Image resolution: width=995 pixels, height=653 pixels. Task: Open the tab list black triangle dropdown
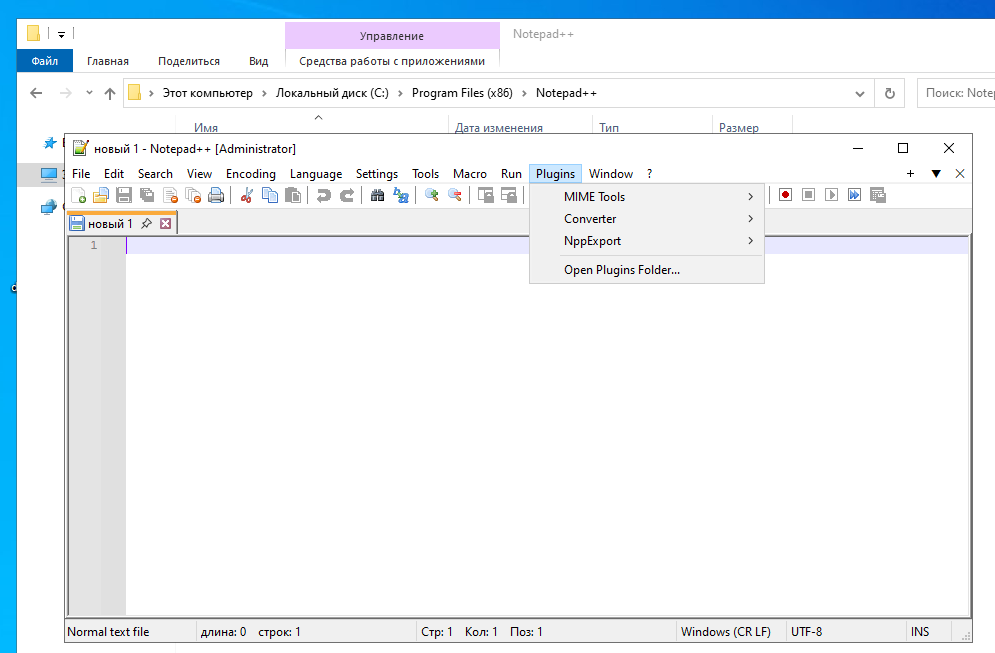(935, 173)
